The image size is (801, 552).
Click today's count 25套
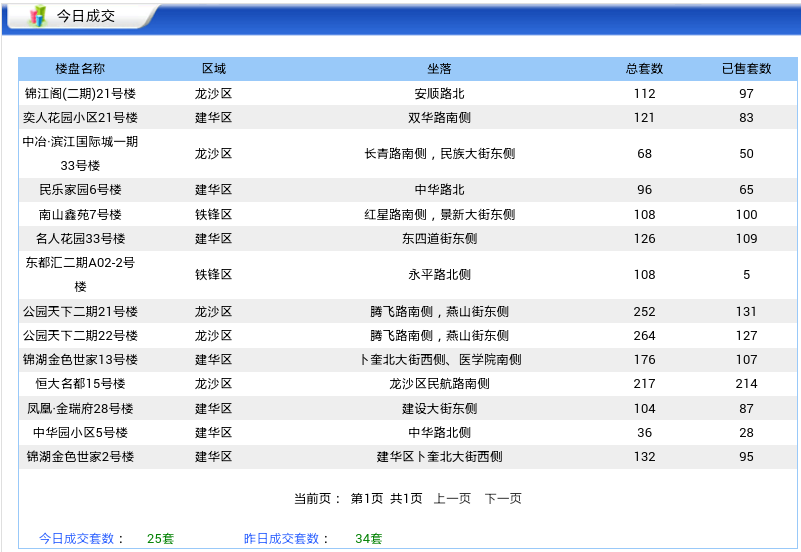coord(160,538)
